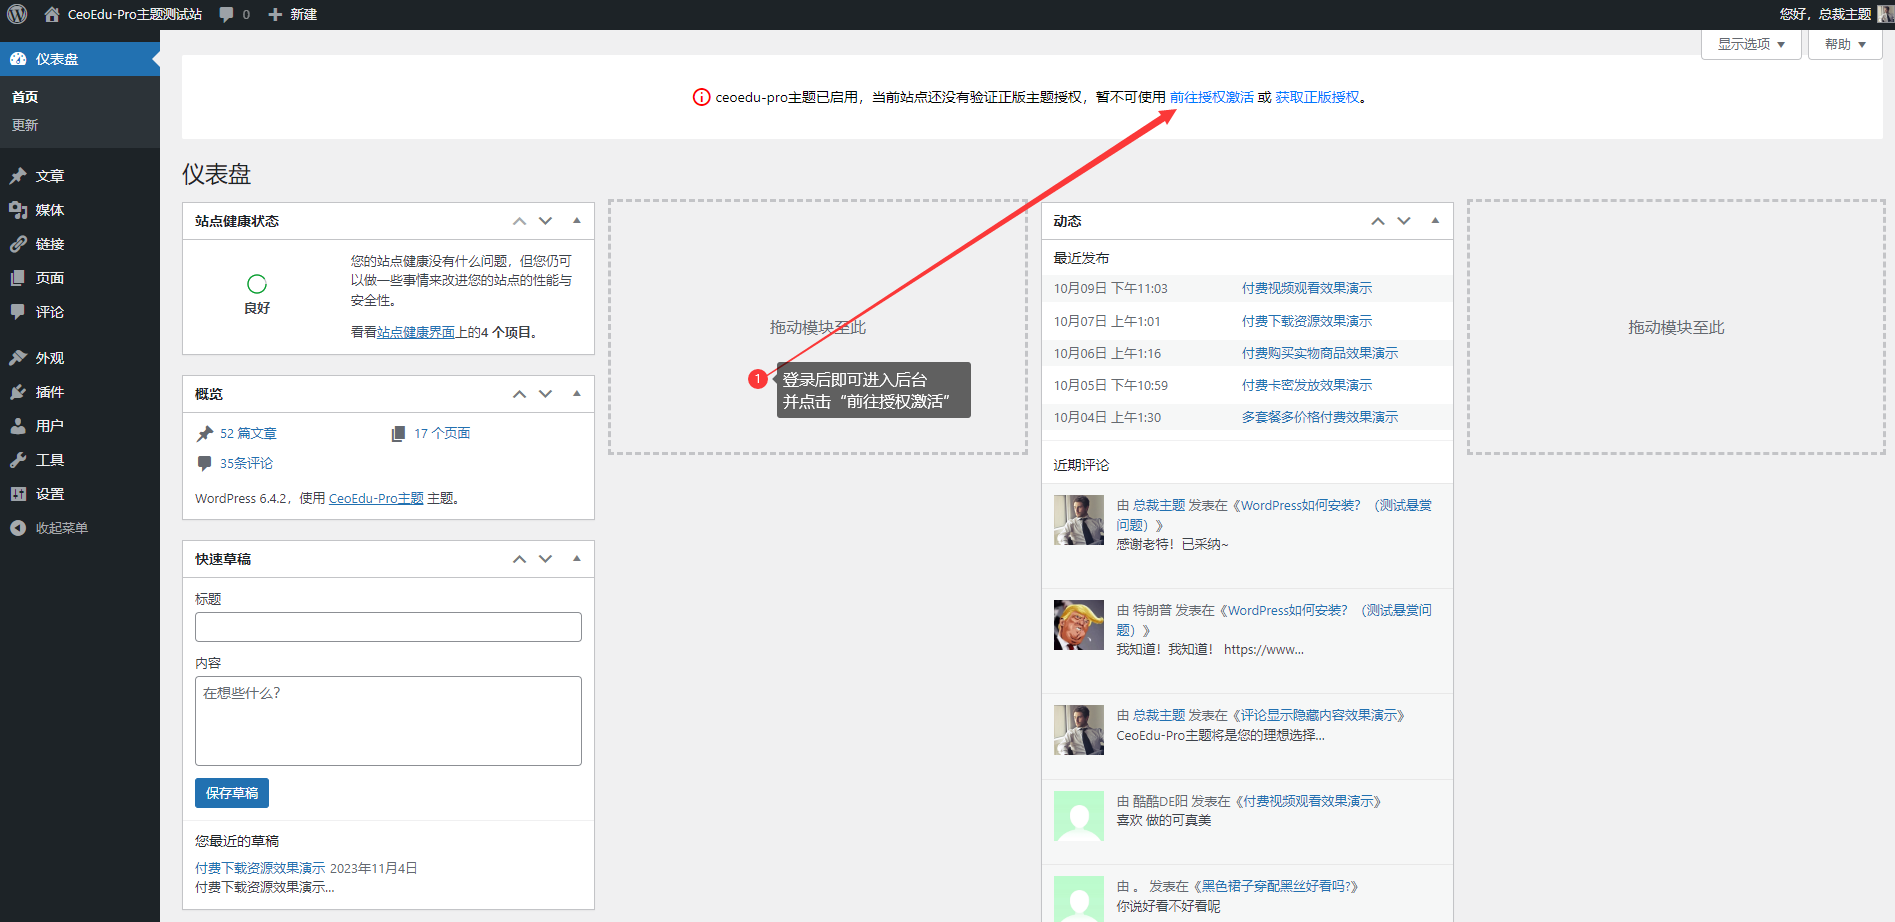
Task: Click the 评论 comments icon in sidebar
Action: point(18,312)
